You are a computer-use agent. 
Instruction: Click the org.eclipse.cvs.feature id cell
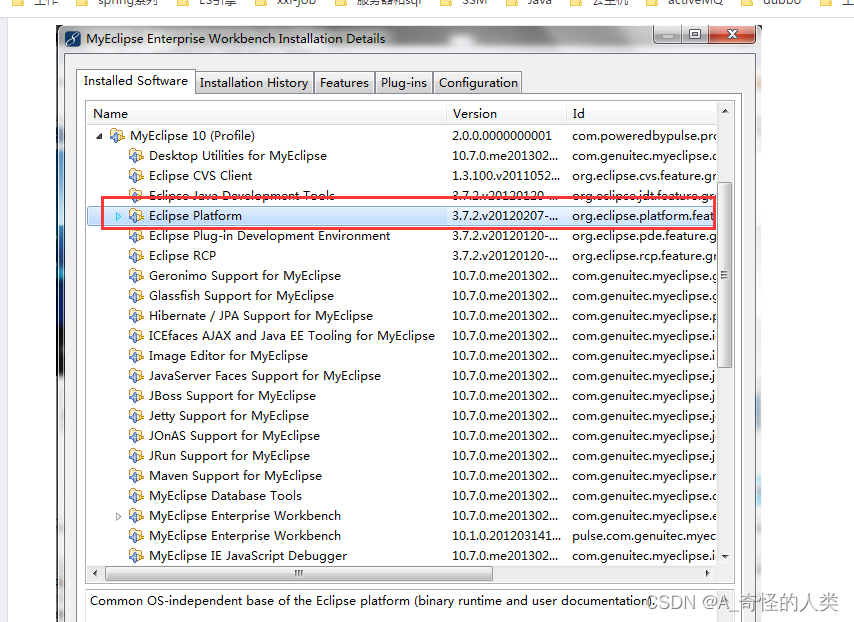coord(644,175)
